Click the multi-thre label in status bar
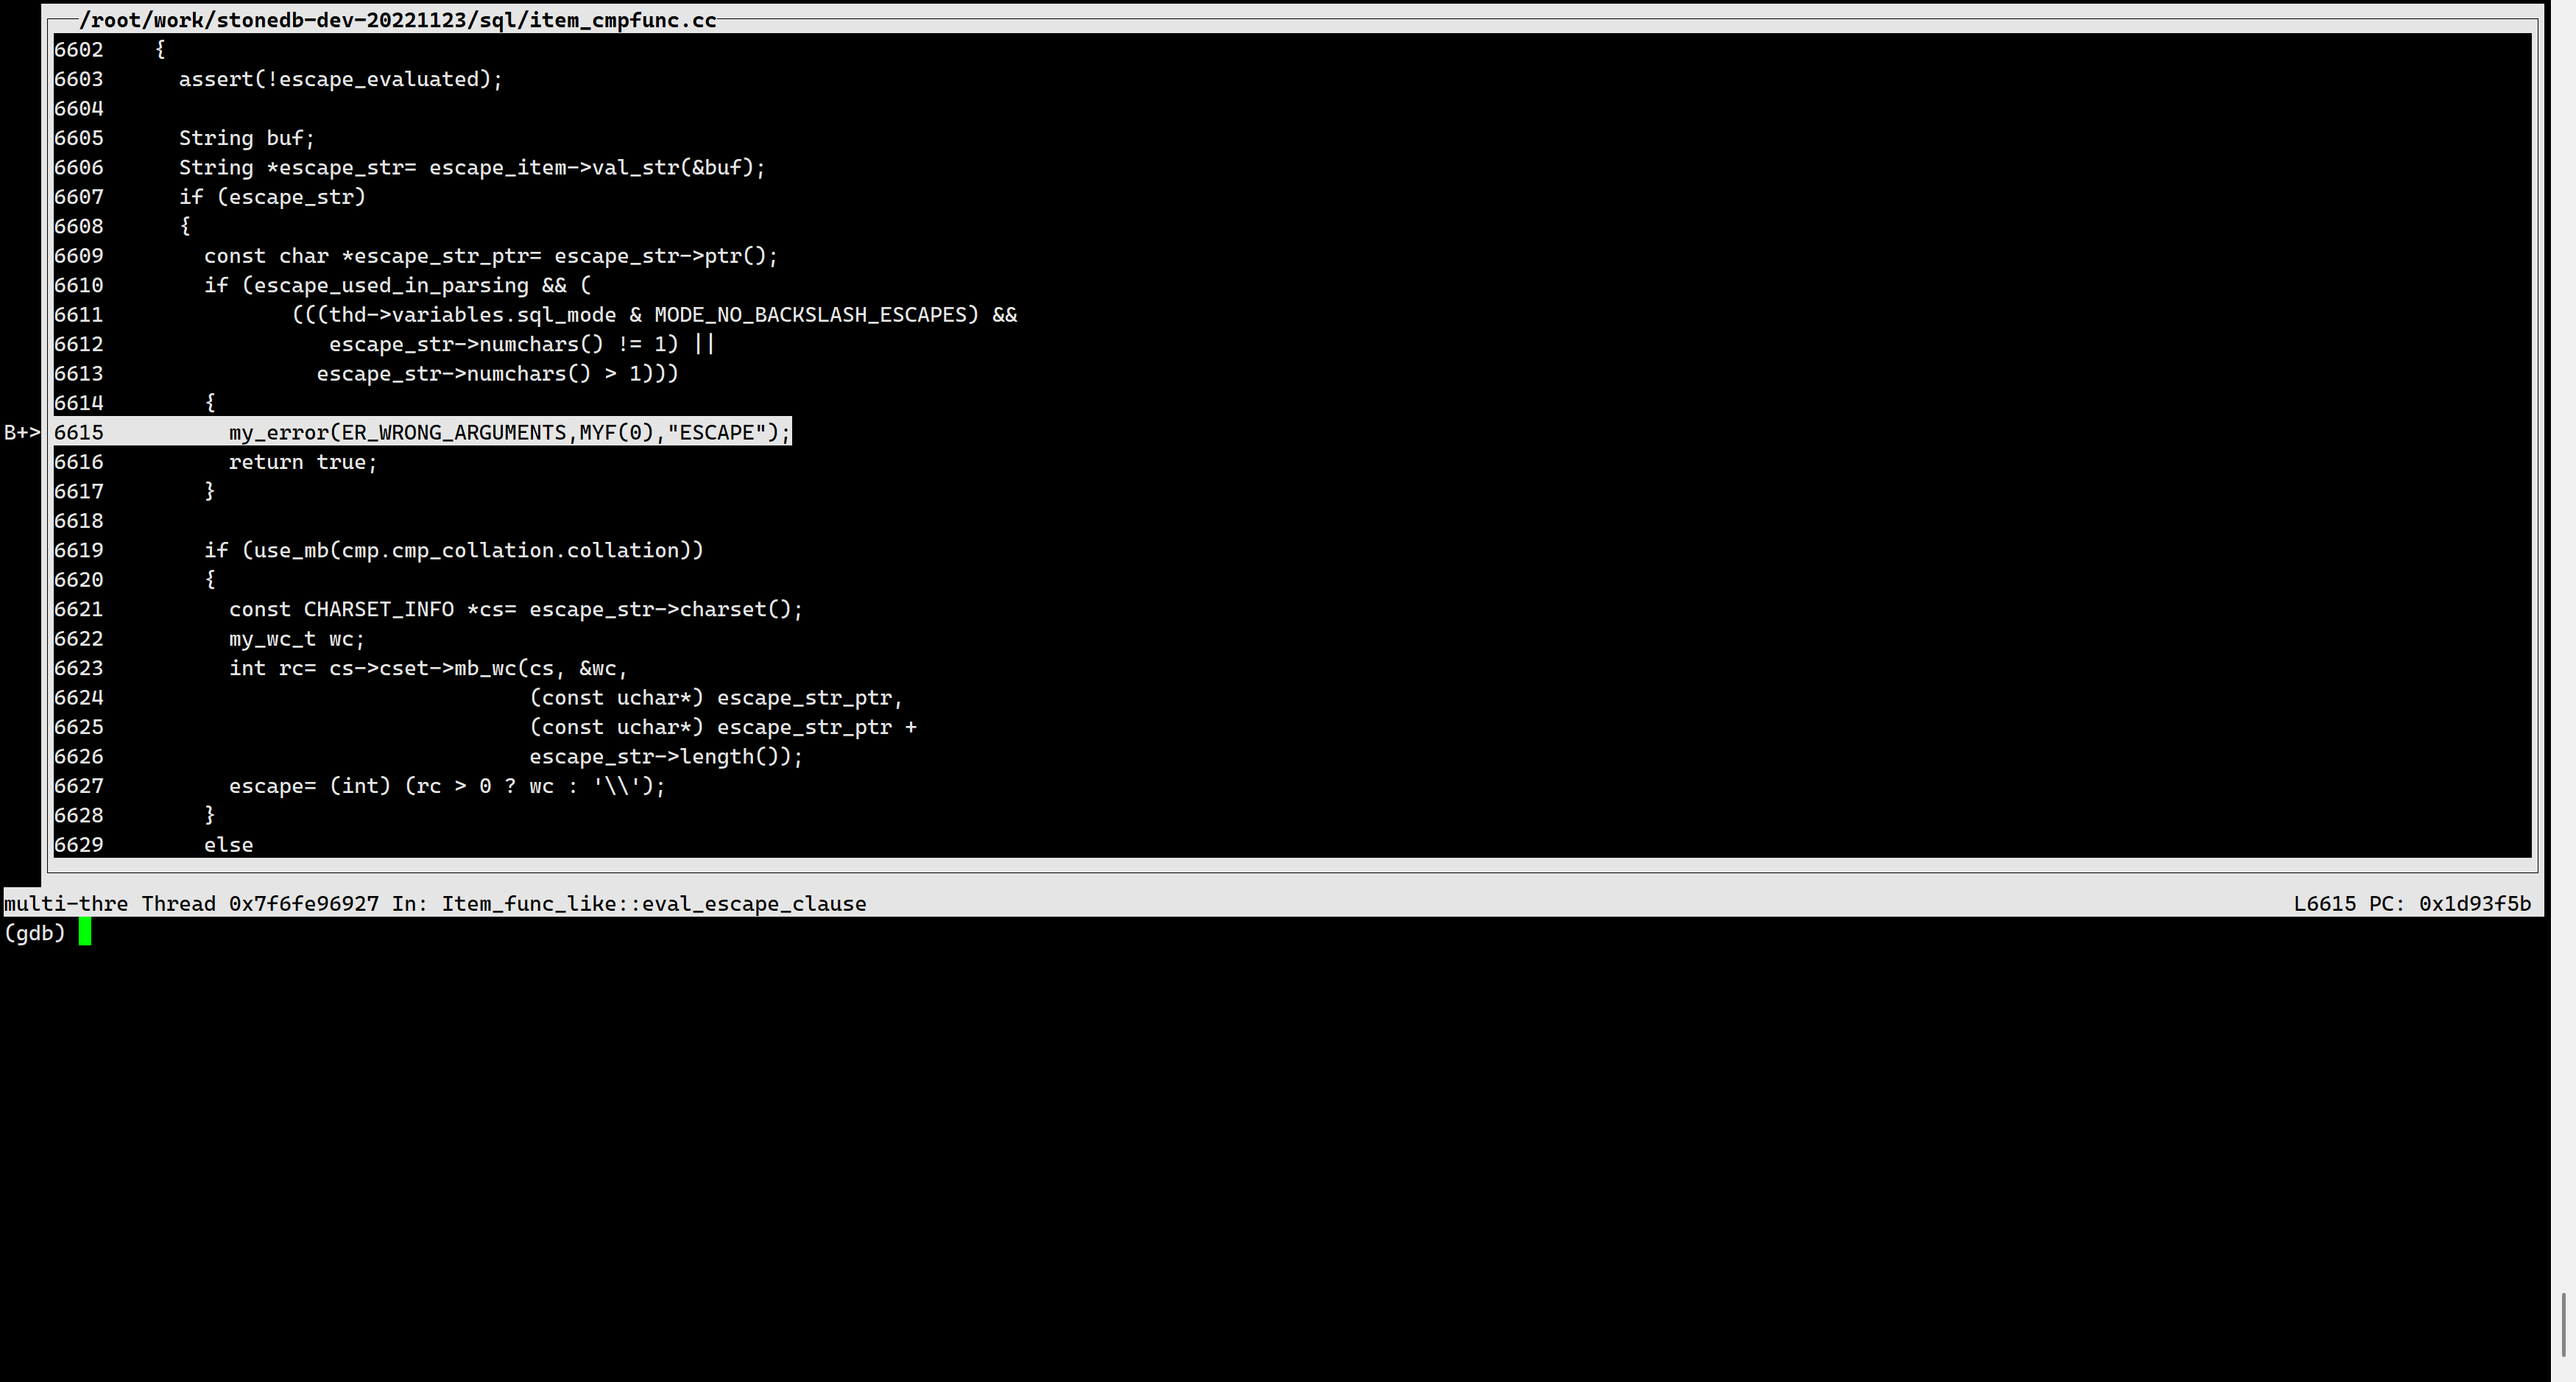The image size is (2576, 1382). coord(64,903)
